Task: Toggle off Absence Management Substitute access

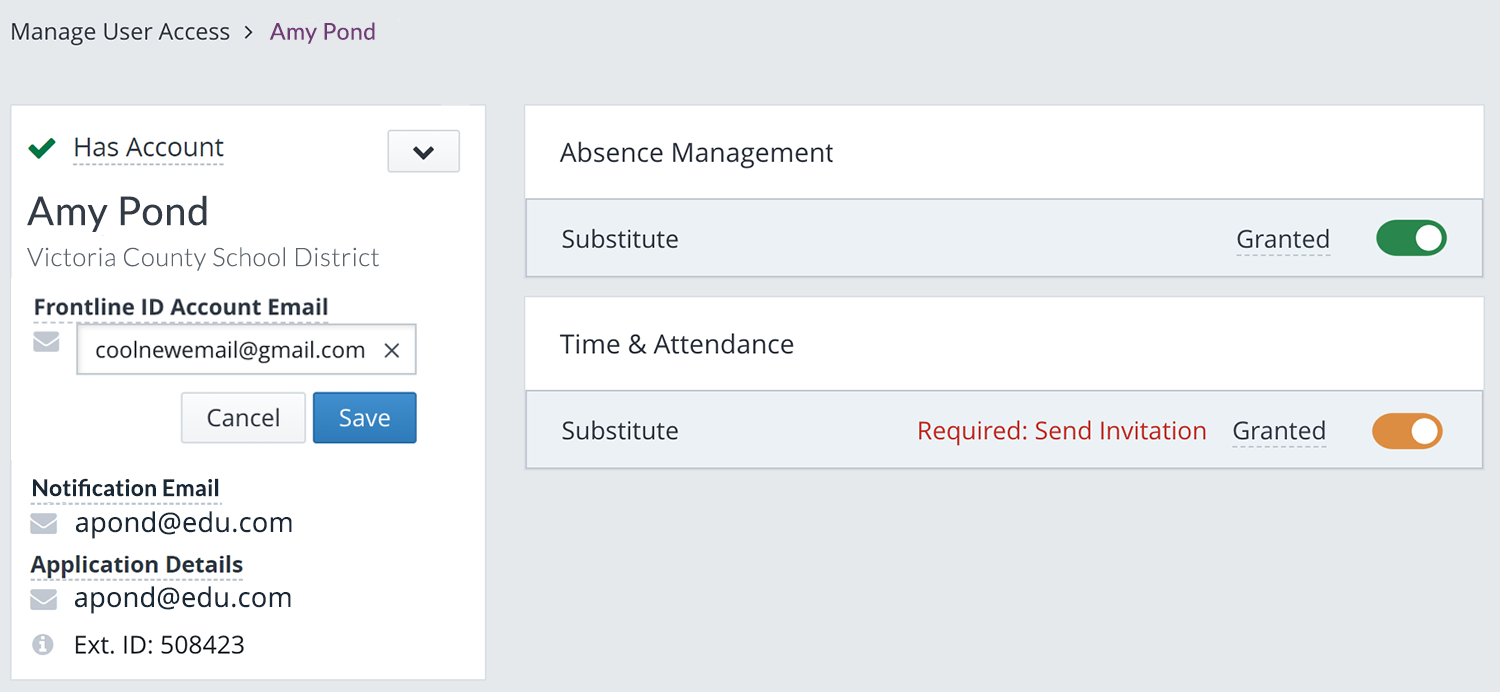Action: point(1411,238)
